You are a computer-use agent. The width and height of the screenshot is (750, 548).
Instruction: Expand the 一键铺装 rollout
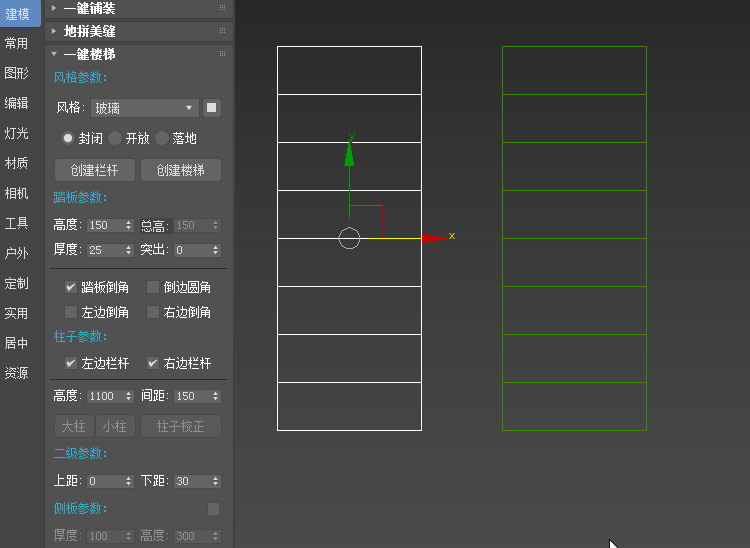(139, 9)
